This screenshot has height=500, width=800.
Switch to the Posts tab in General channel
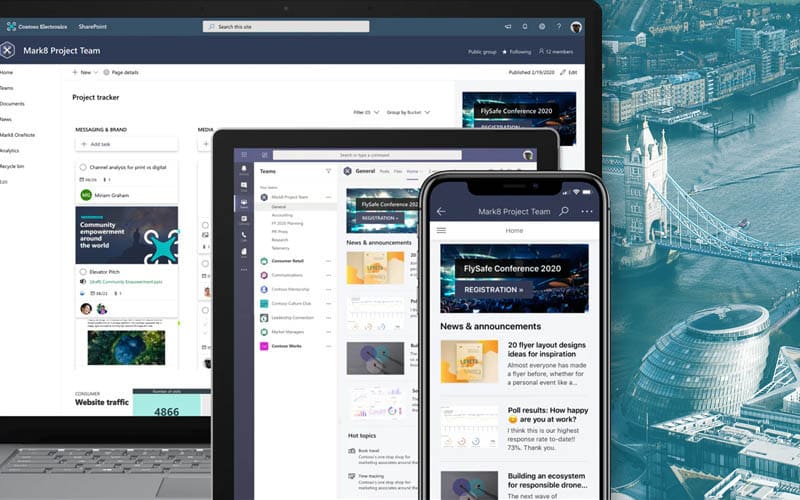[x=385, y=171]
